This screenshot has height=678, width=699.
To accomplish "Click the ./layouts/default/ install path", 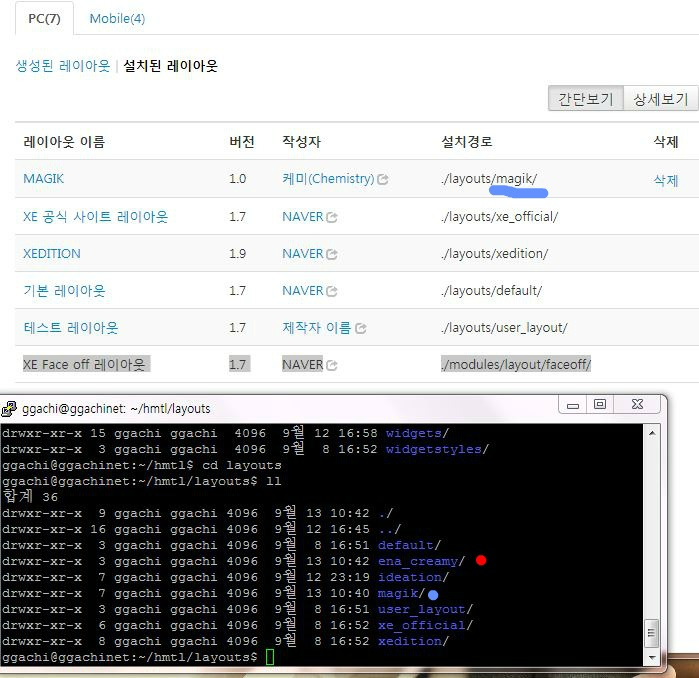I will (491, 291).
